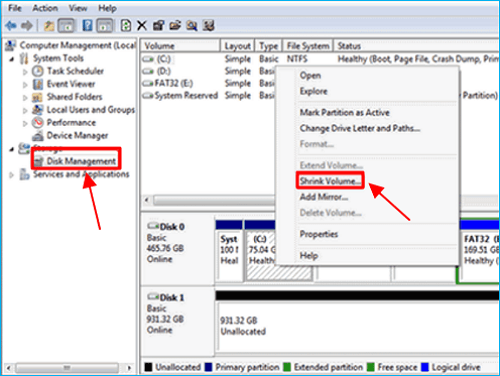Click left pane scrollbar left arrow
The width and height of the screenshot is (500, 376).
click(8, 368)
